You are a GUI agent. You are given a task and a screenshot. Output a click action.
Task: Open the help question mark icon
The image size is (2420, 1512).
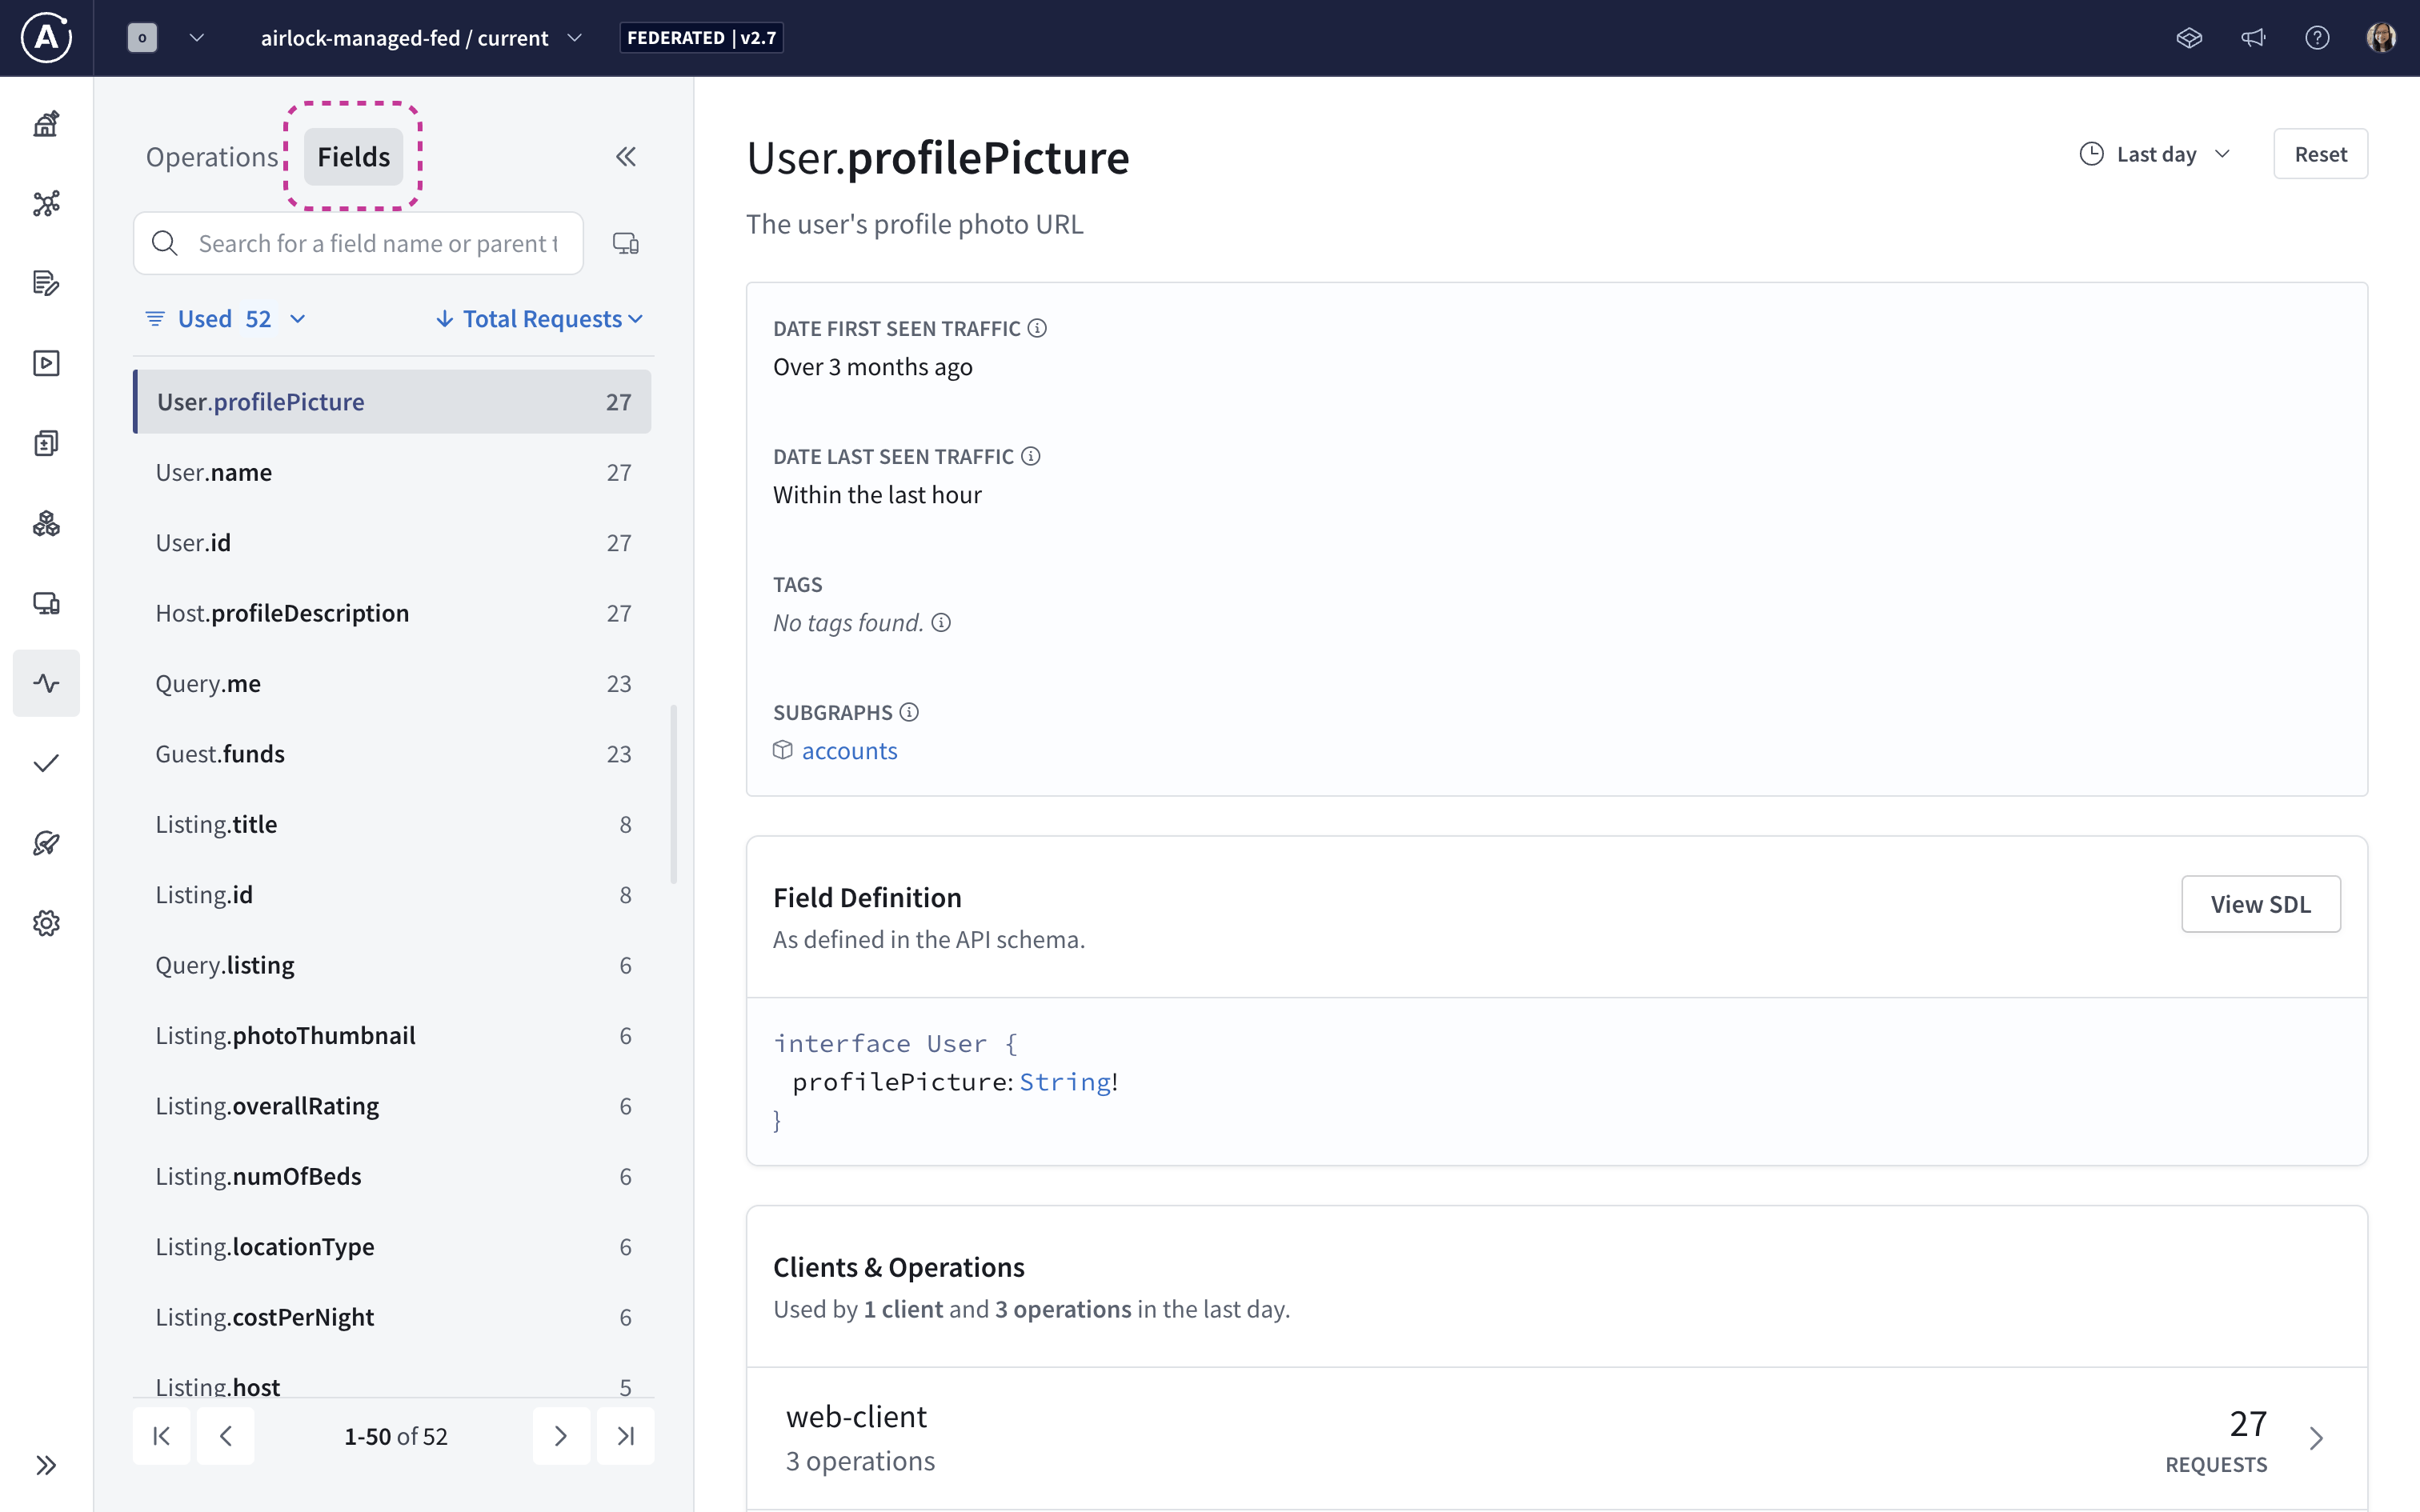point(2318,37)
